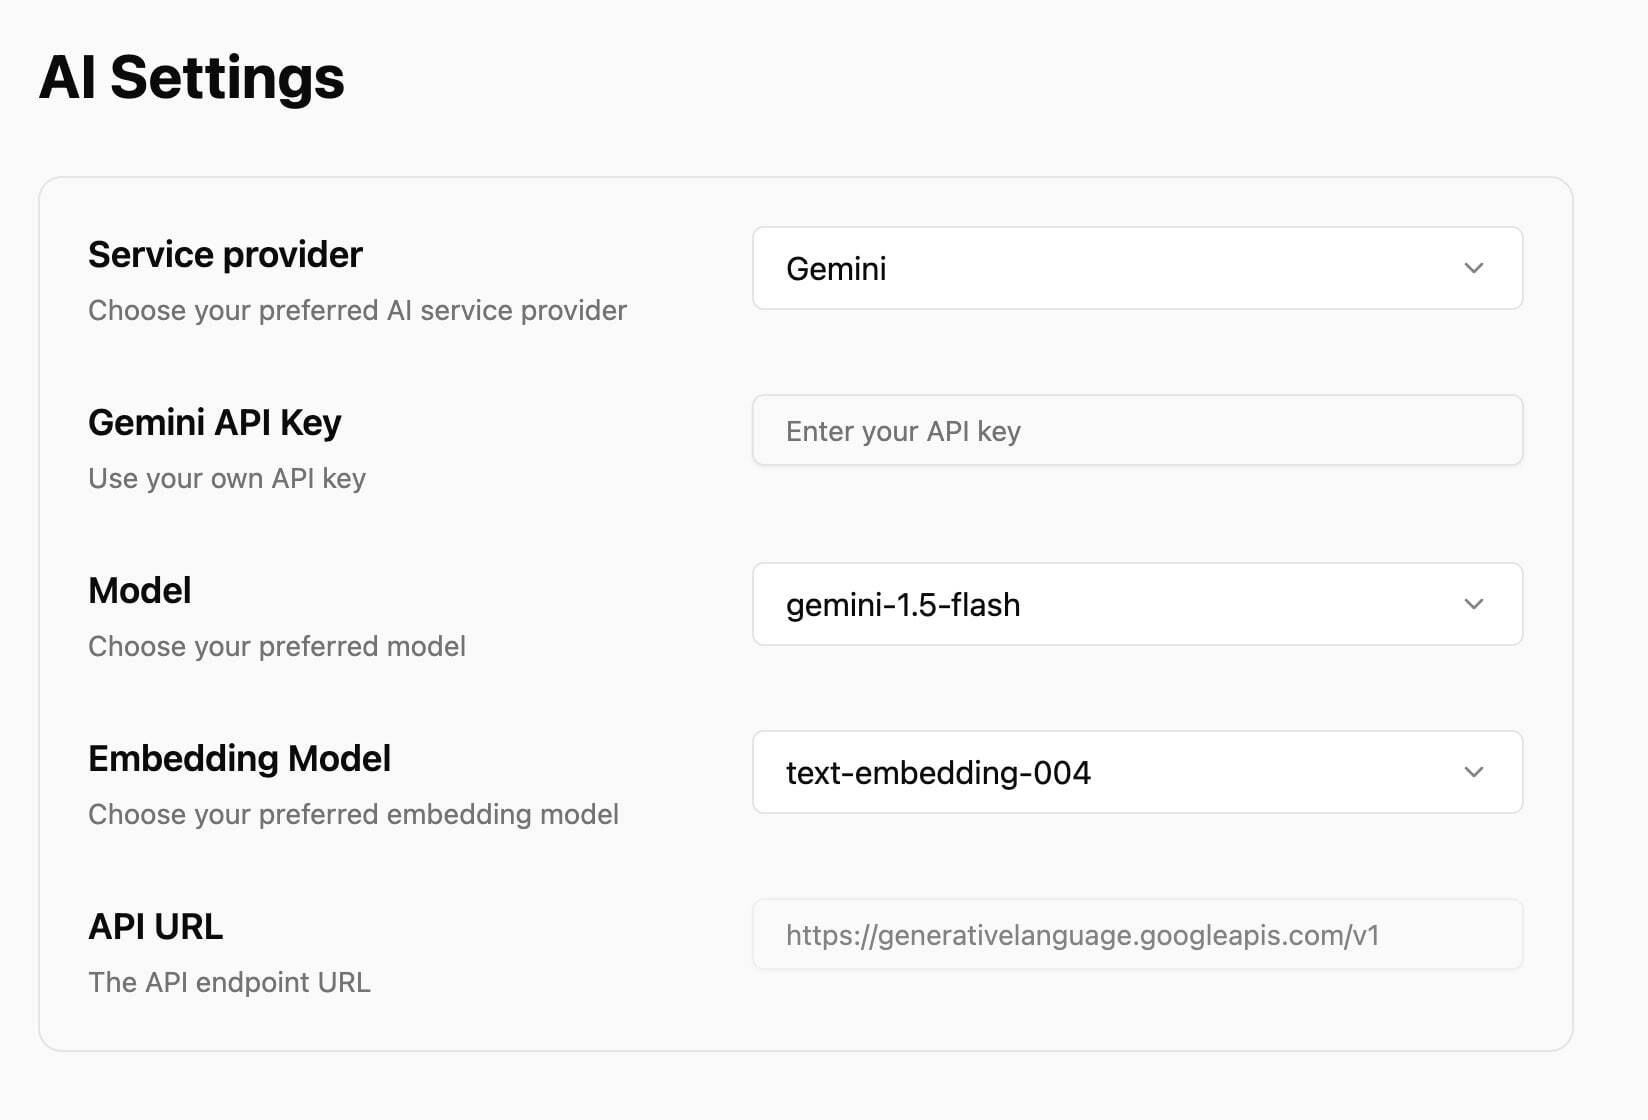Open the Embedding Model dropdown

(x=1136, y=772)
